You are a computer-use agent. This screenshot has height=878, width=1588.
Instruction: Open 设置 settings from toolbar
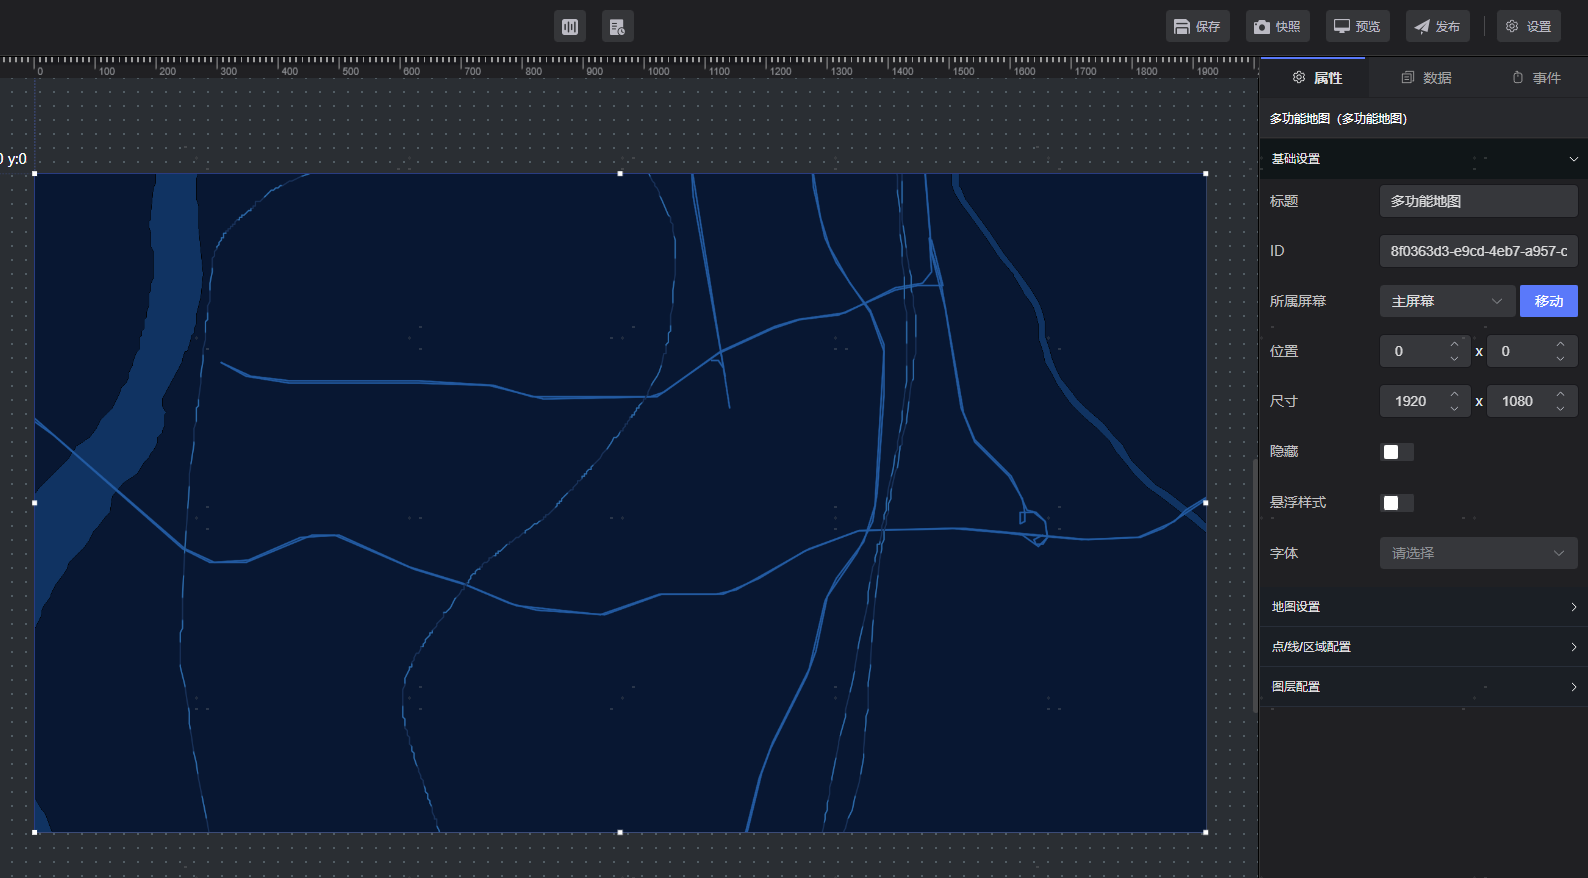pos(1528,27)
